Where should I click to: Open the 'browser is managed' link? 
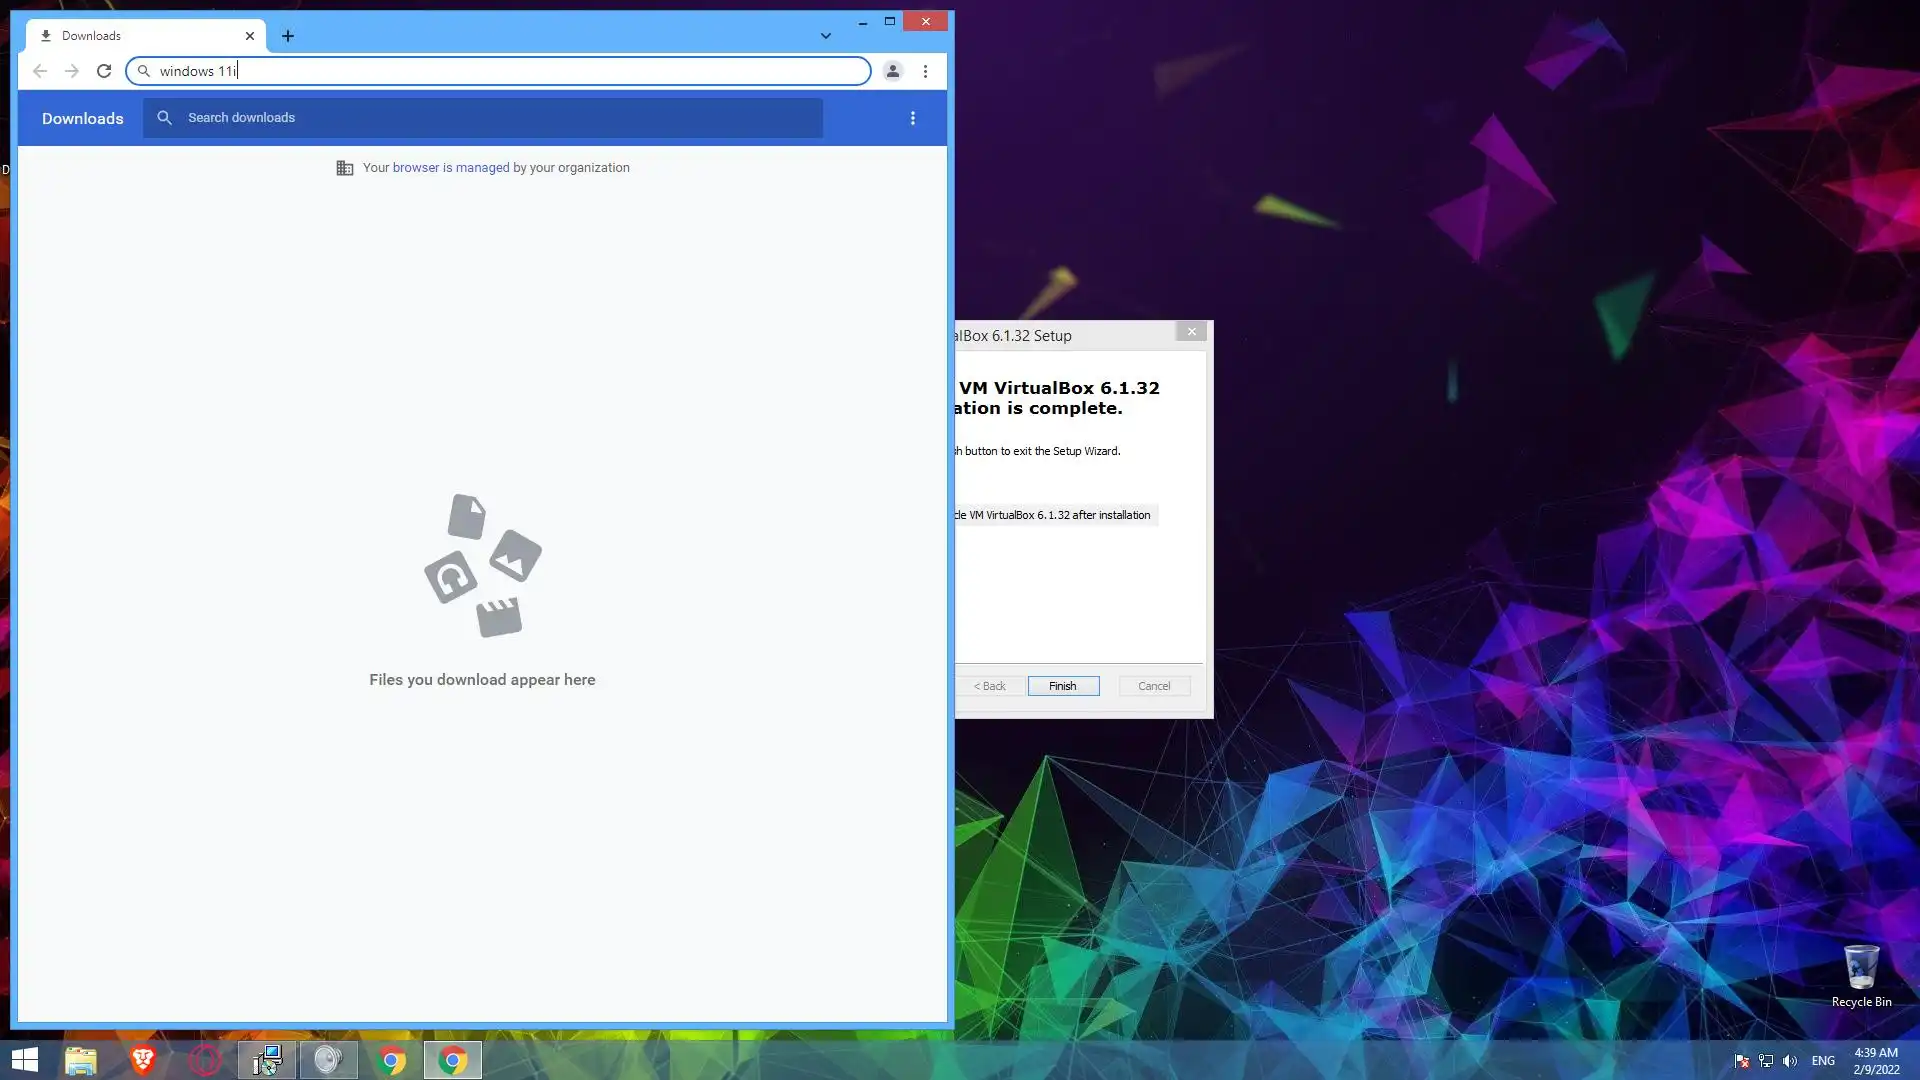click(x=450, y=168)
